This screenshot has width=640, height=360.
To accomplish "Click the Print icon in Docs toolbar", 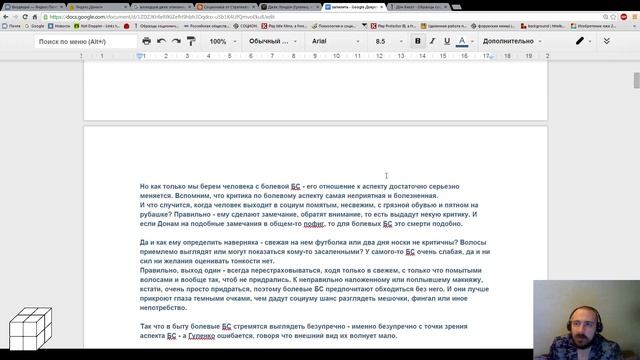I will [146, 41].
